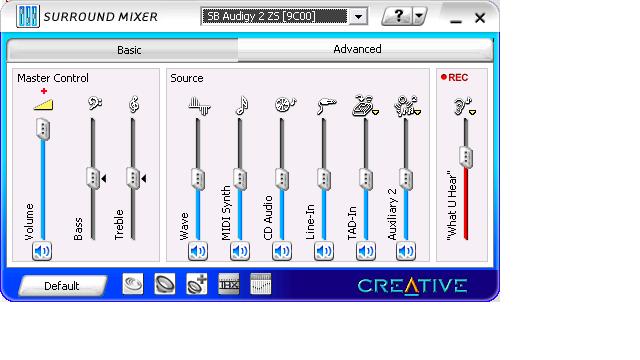Click the "SURROUND MIXER" title text
The height and width of the screenshot is (360, 640).
pos(100,17)
